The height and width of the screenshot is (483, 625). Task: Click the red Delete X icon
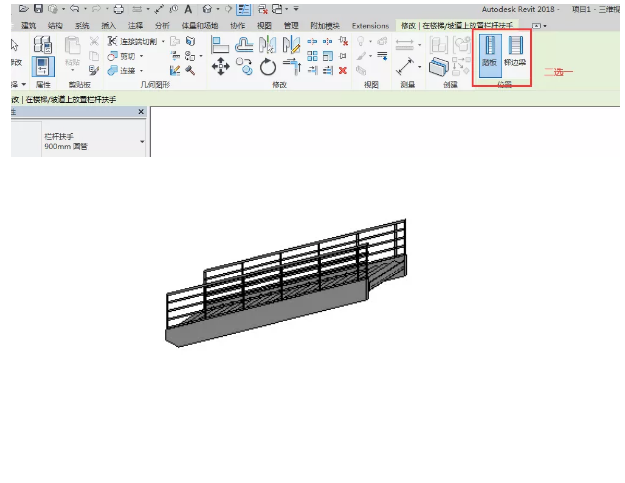344,70
